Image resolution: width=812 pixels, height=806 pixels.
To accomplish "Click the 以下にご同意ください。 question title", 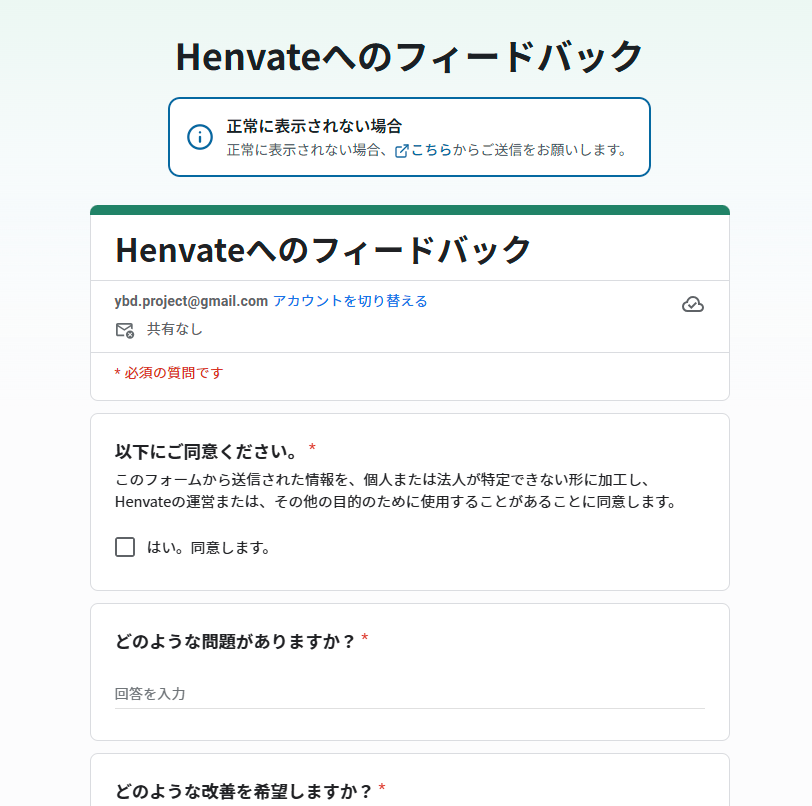I will [206, 452].
